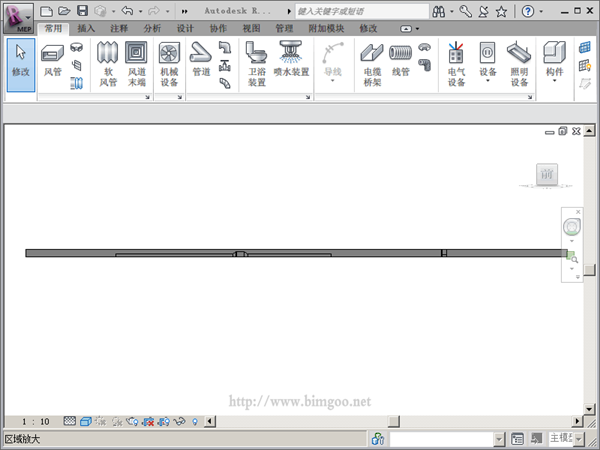
Task: Click the greyed Redo arrow icon
Action: coord(154,11)
